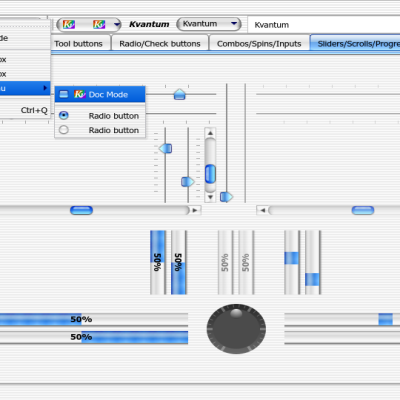Open the rounded Kvantum combo box
400x400 pixels.
click(x=209, y=24)
